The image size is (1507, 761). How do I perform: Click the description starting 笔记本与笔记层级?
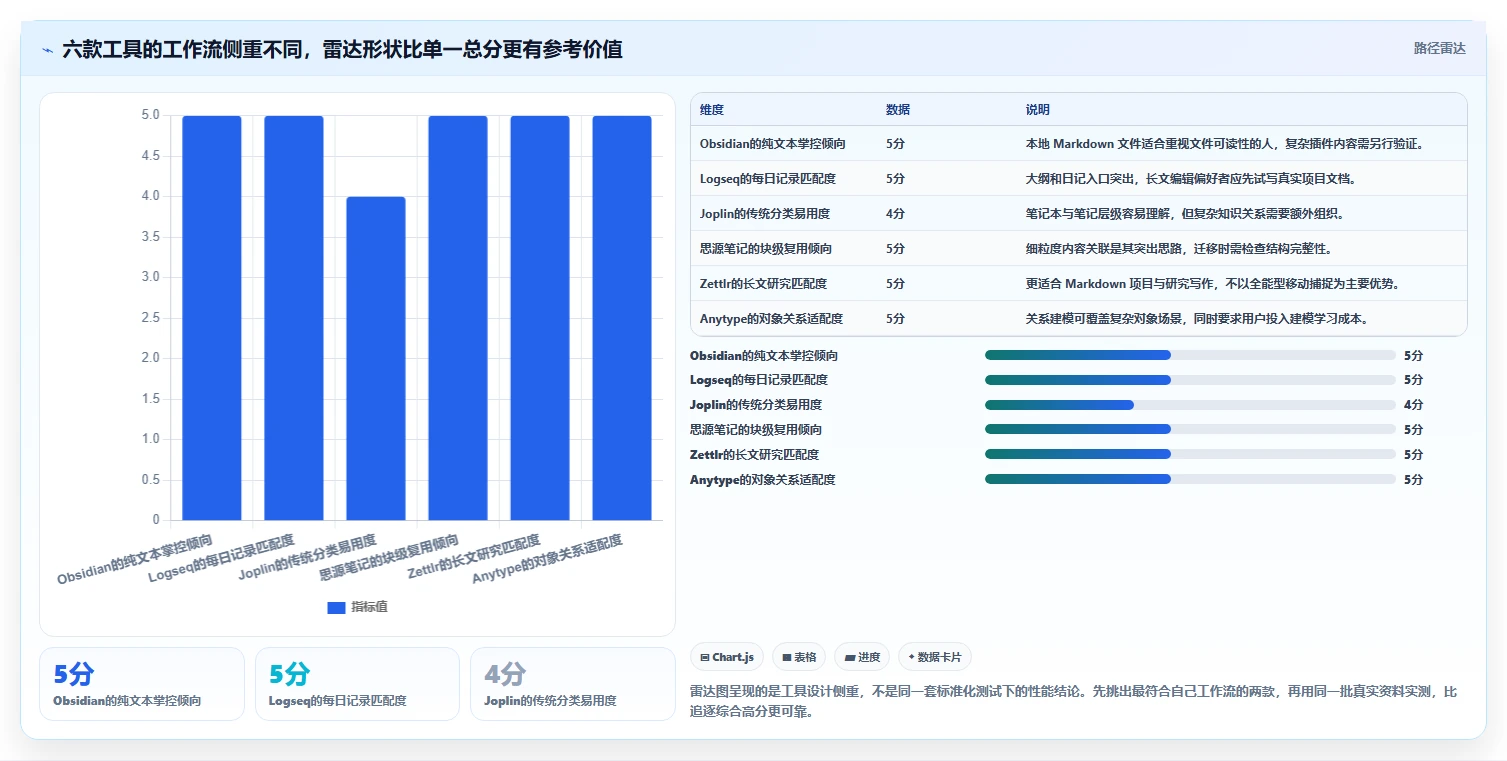tap(1185, 214)
